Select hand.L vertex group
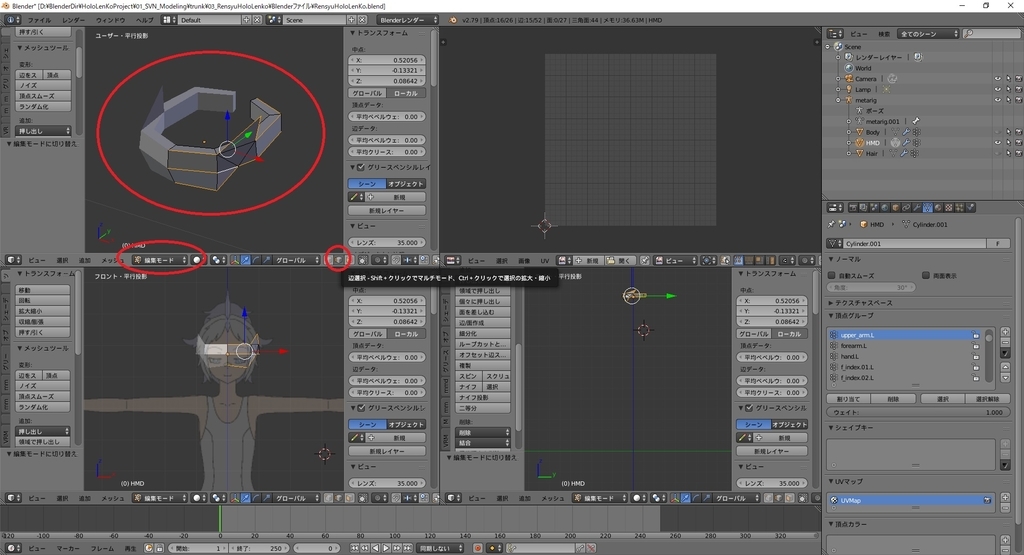The height and width of the screenshot is (555, 1024). 906,357
